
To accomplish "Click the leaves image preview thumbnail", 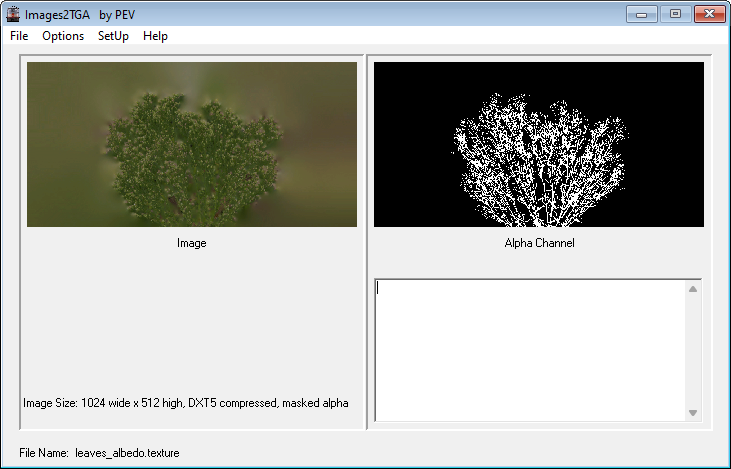I will pos(192,145).
